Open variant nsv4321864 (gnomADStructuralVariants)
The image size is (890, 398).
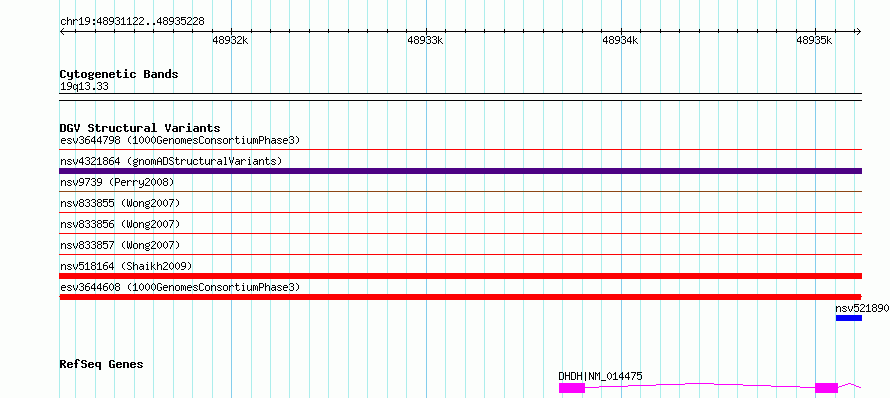[171, 161]
